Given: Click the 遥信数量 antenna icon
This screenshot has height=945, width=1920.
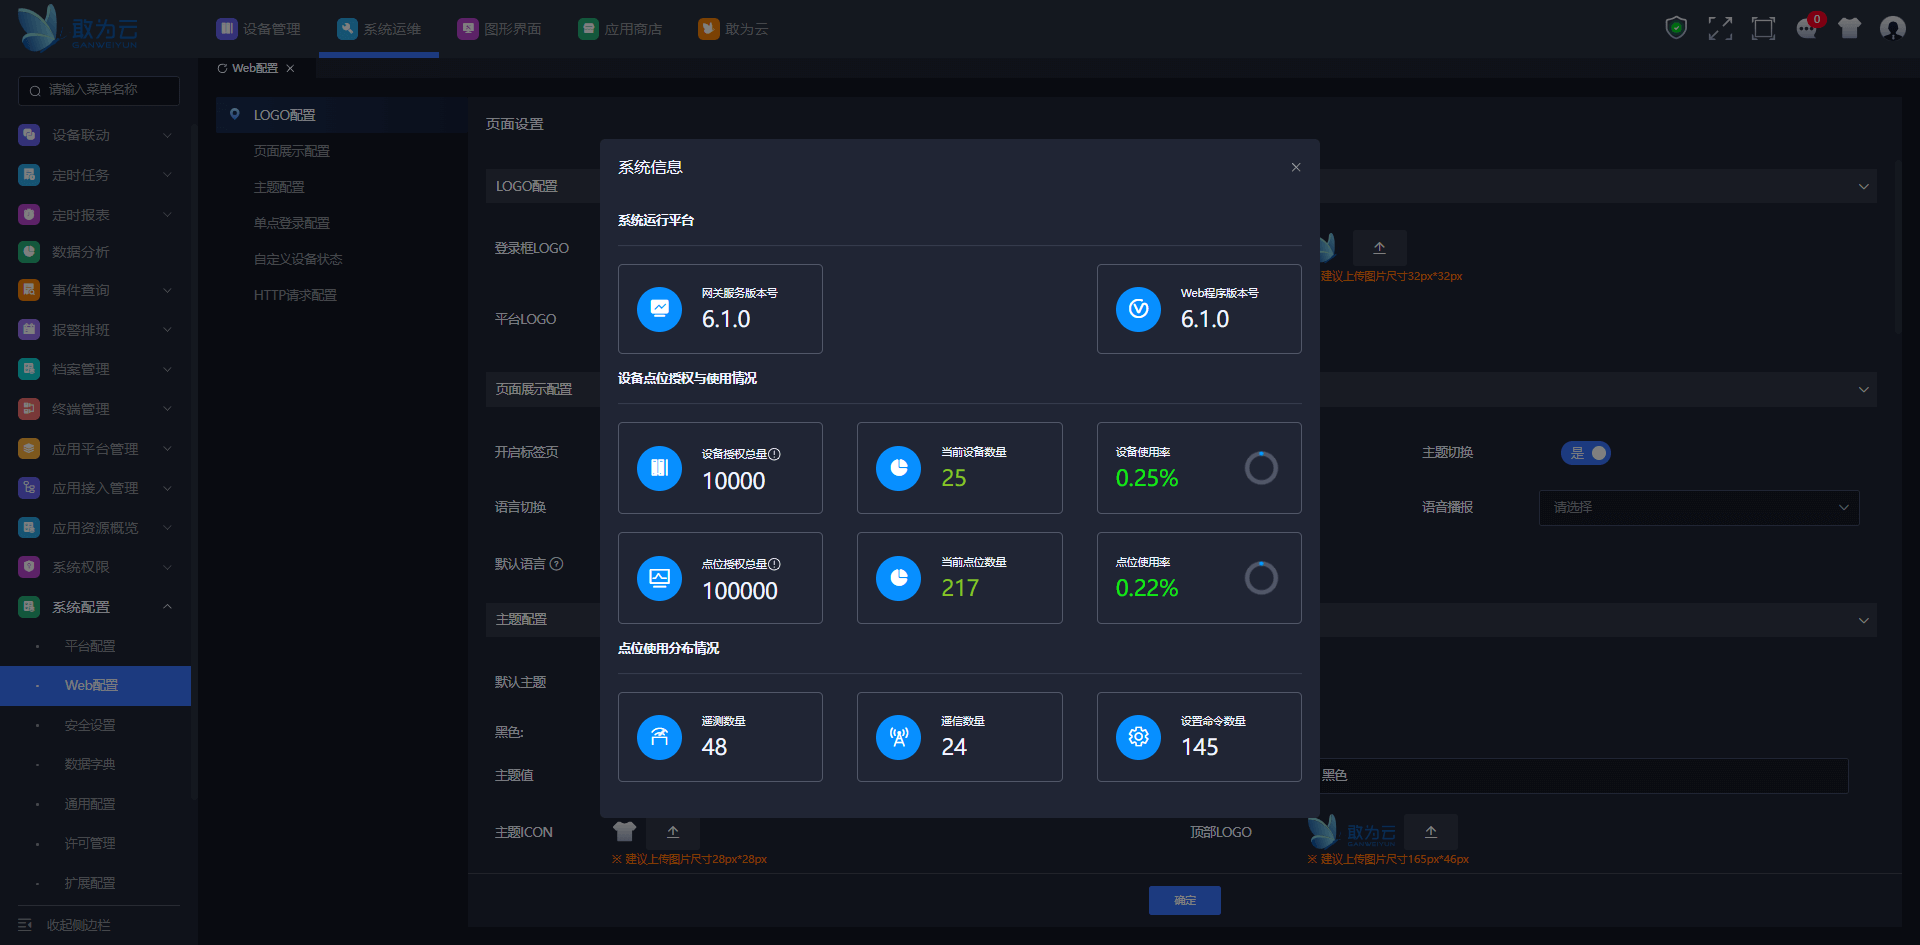Looking at the screenshot, I should click(898, 737).
